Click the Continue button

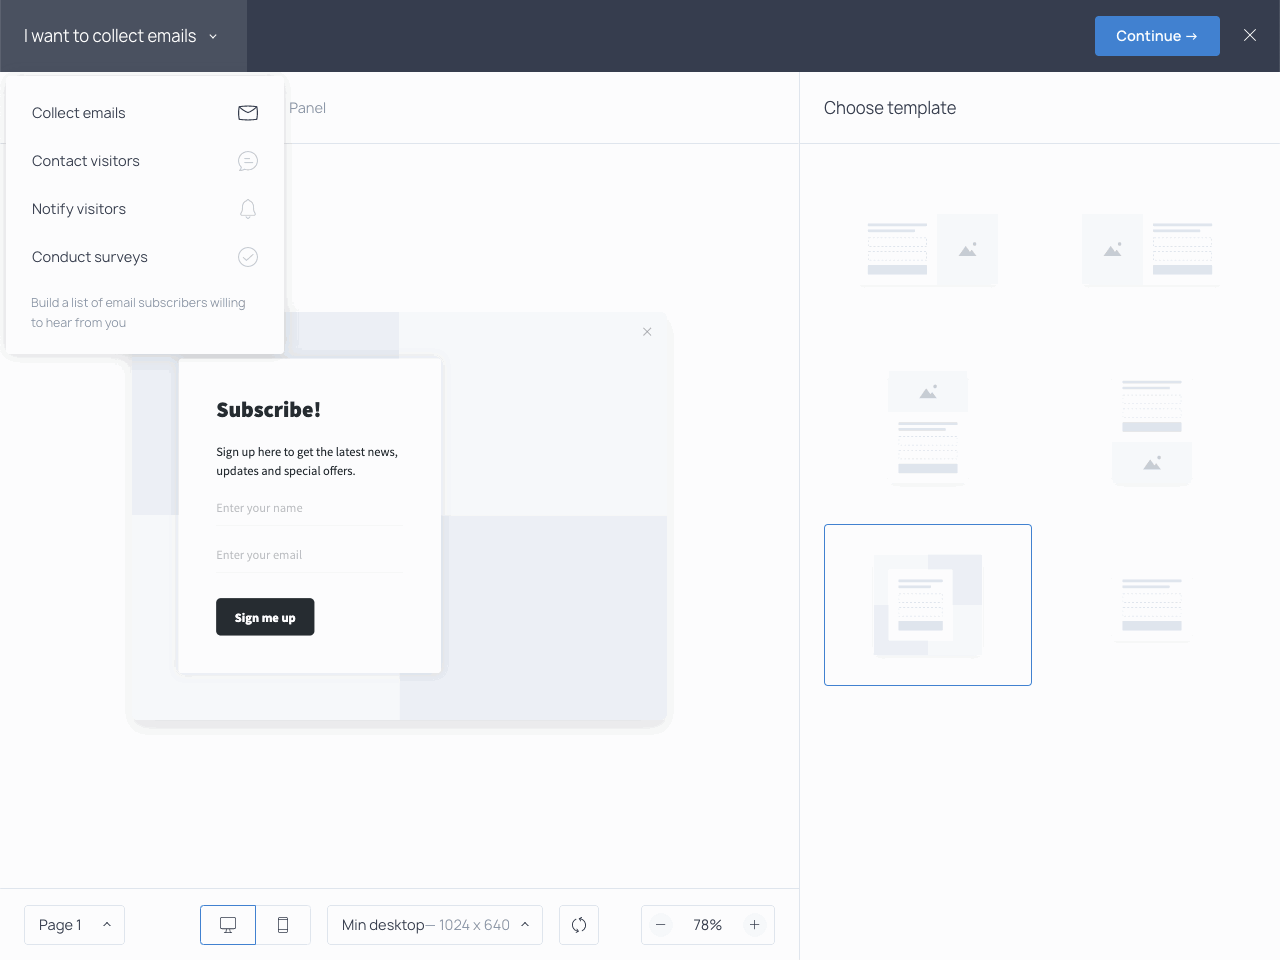(1157, 35)
